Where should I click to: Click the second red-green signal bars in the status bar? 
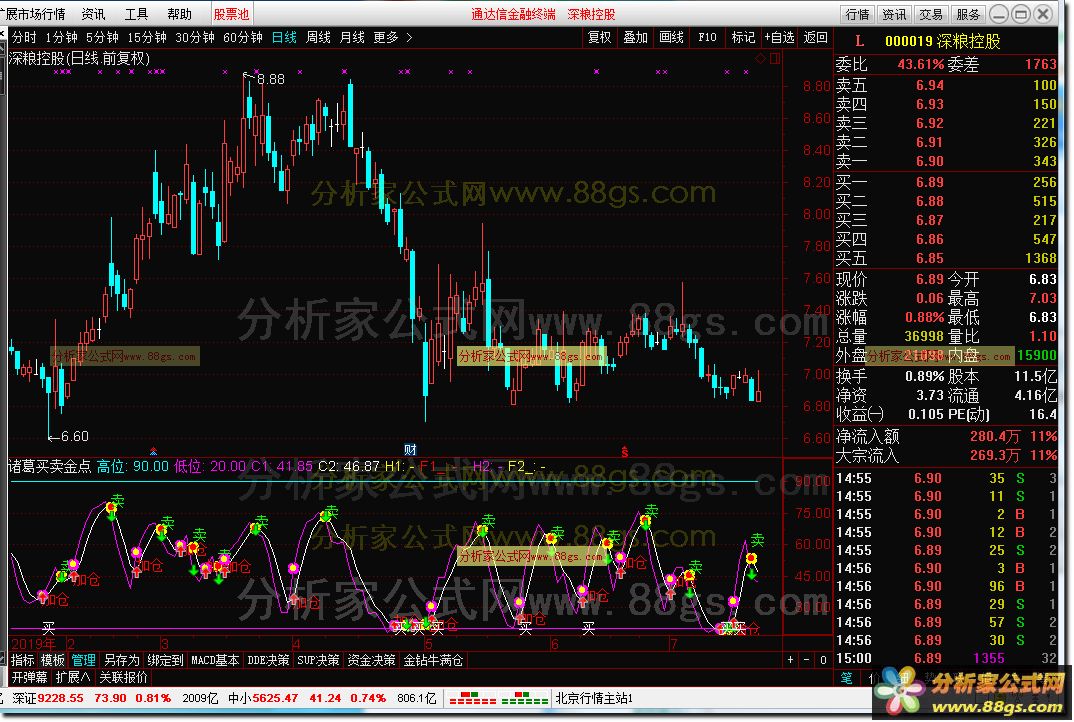(x=525, y=699)
